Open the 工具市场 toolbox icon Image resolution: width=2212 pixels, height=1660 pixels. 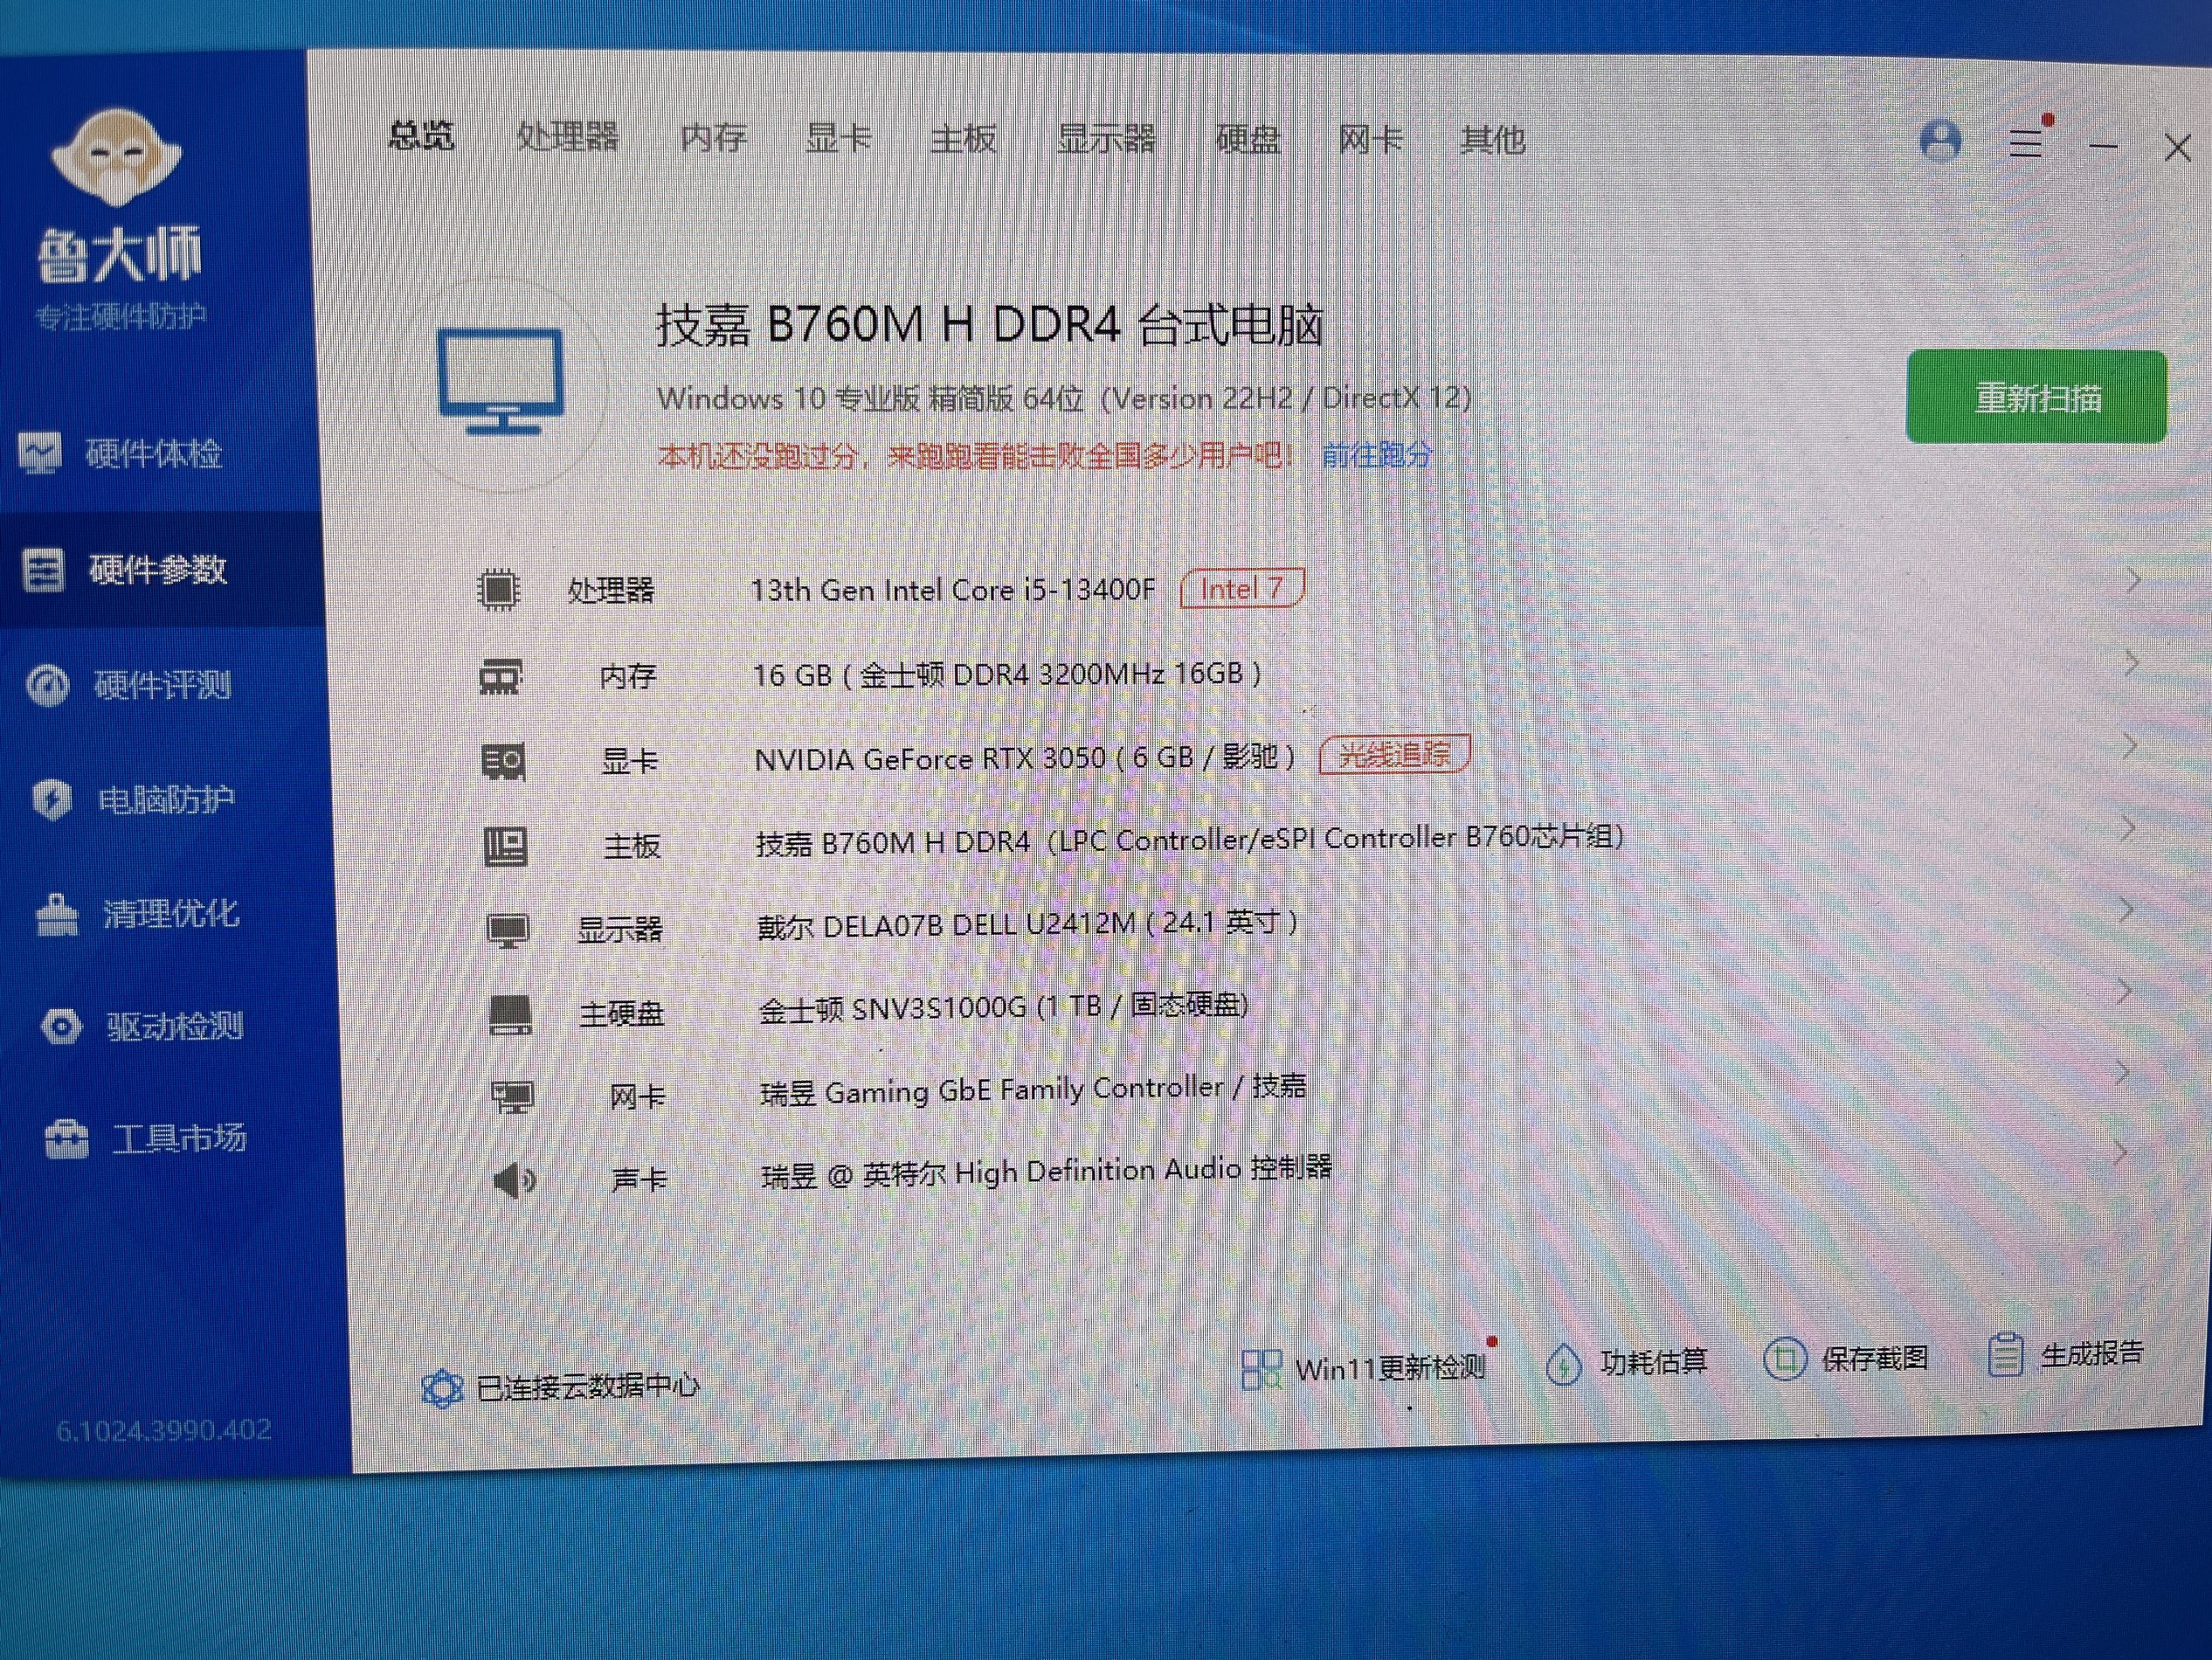pyautogui.click(x=67, y=1138)
